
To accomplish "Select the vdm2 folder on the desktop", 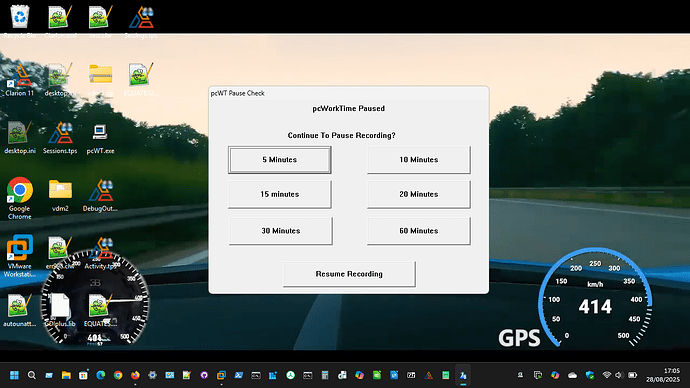I will click(x=60, y=195).
